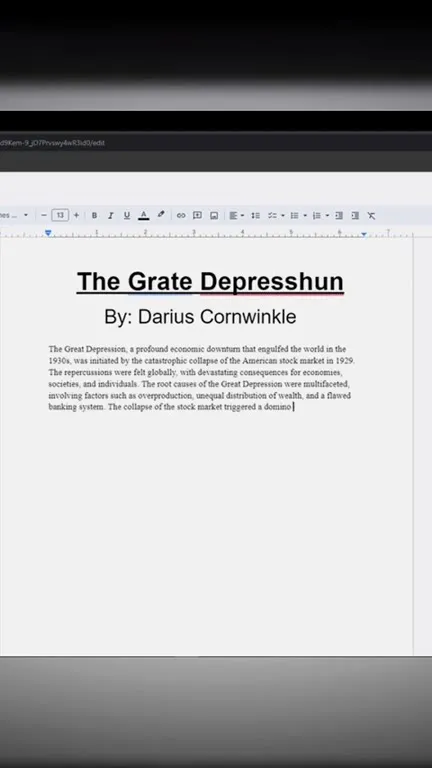This screenshot has width=432, height=768.
Task: Click the word 'overproduction' in the paragraph
Action: pos(166,395)
